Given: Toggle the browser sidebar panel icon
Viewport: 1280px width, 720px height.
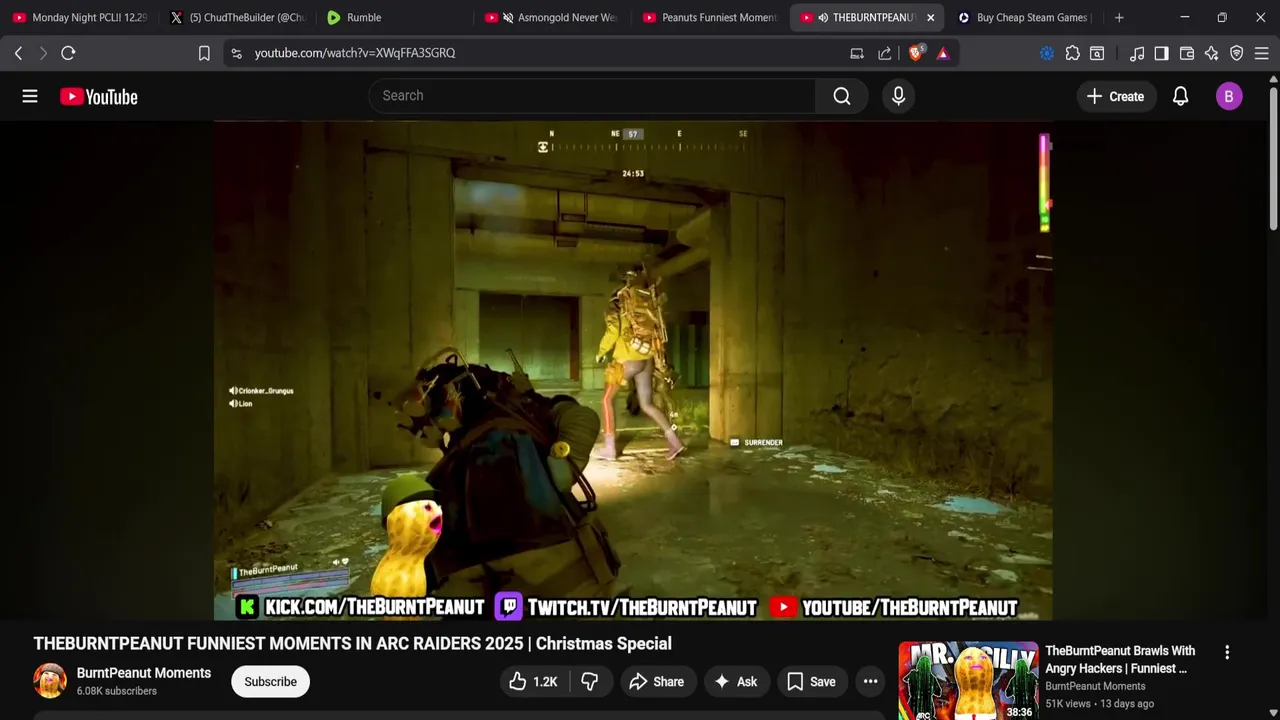Looking at the screenshot, I should [1161, 53].
